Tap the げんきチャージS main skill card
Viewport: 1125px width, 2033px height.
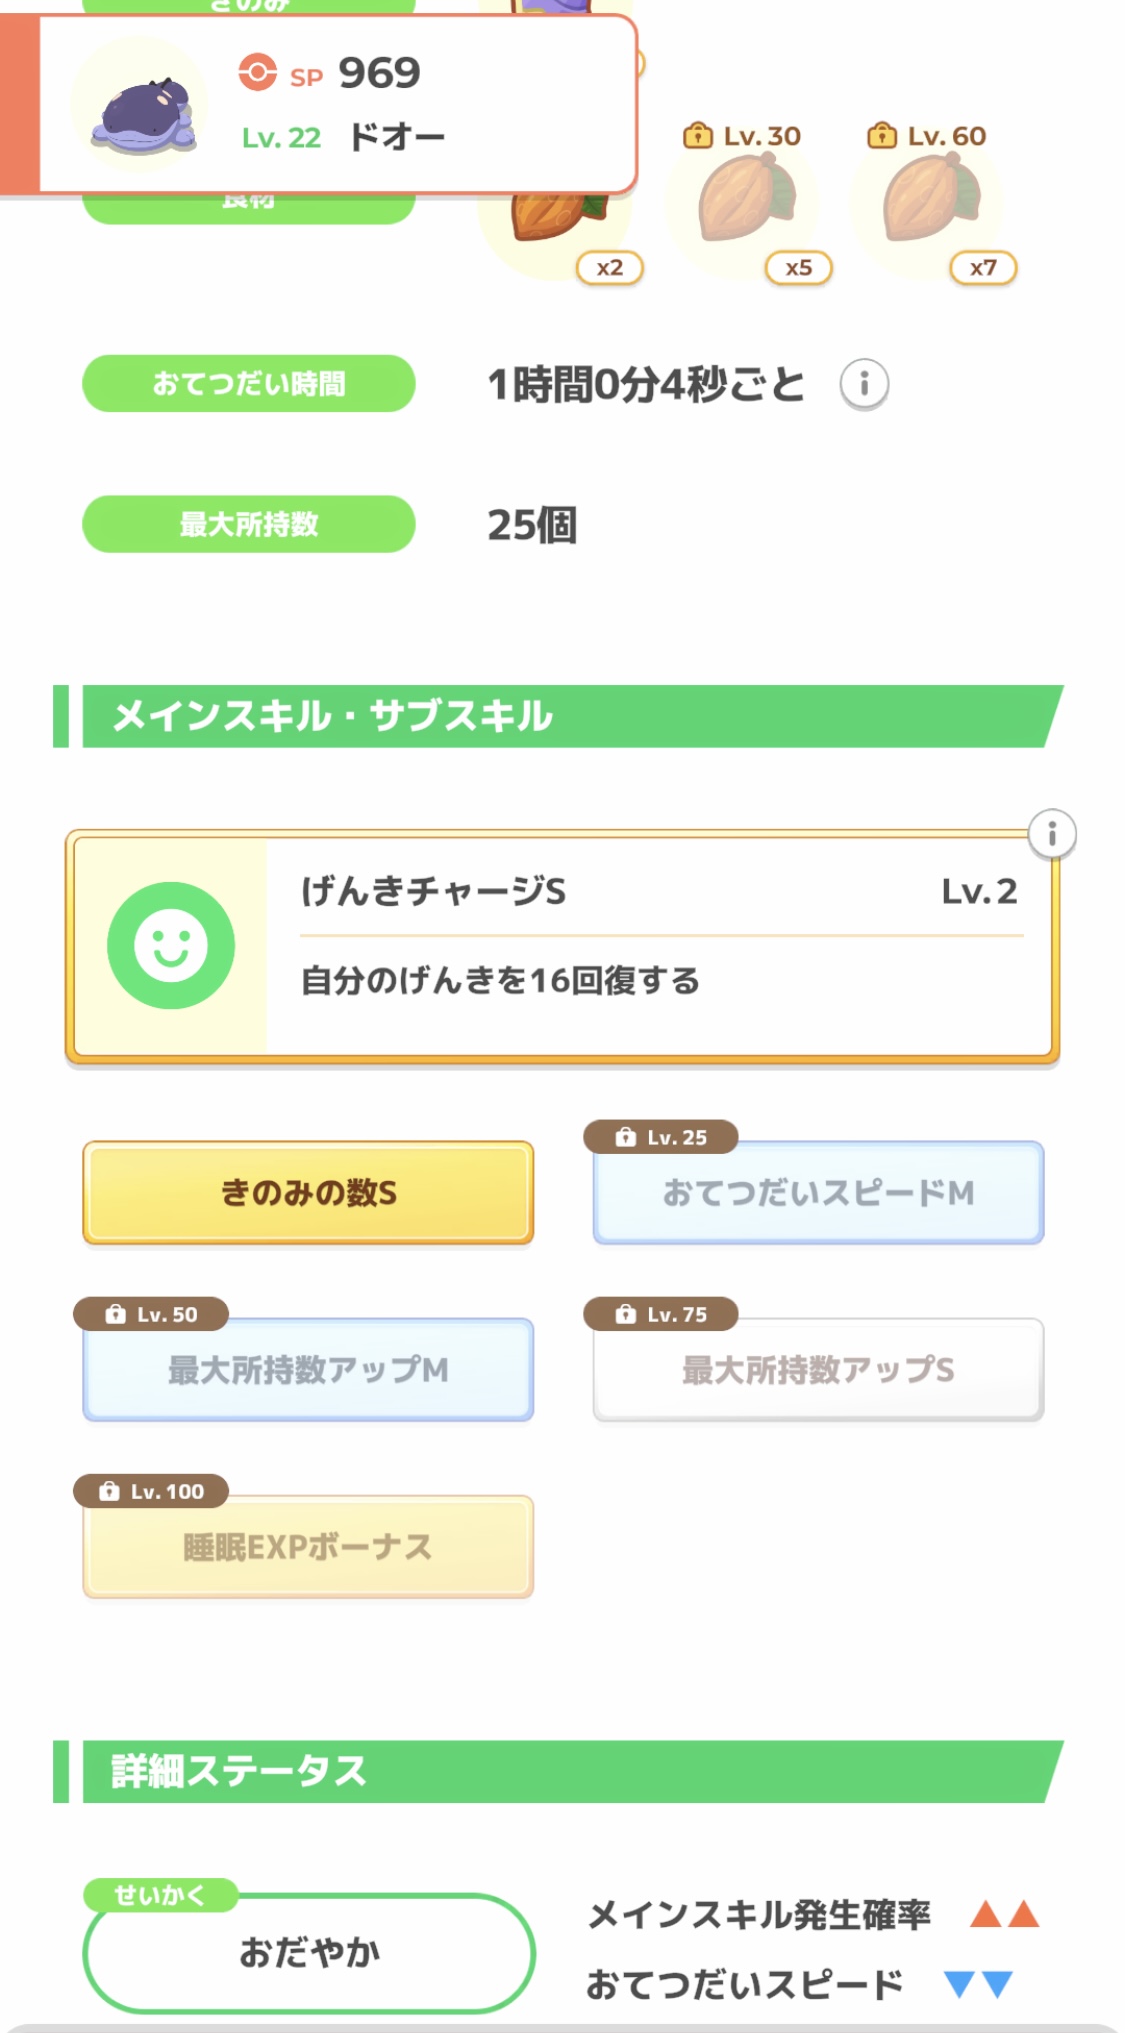pyautogui.click(x=660, y=946)
